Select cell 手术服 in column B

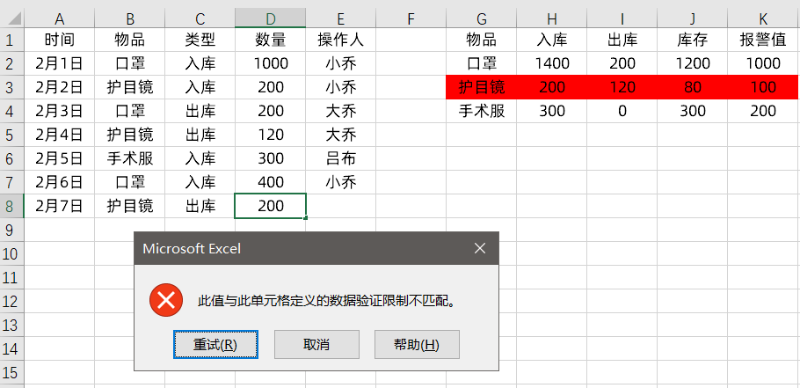tap(130, 159)
